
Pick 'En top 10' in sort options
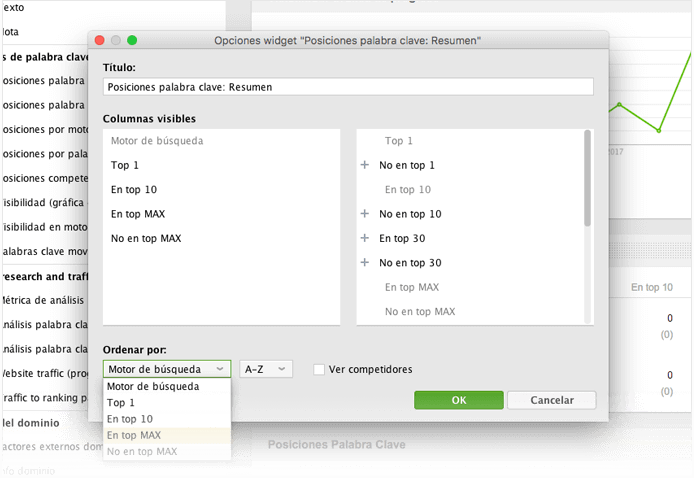pos(131,419)
